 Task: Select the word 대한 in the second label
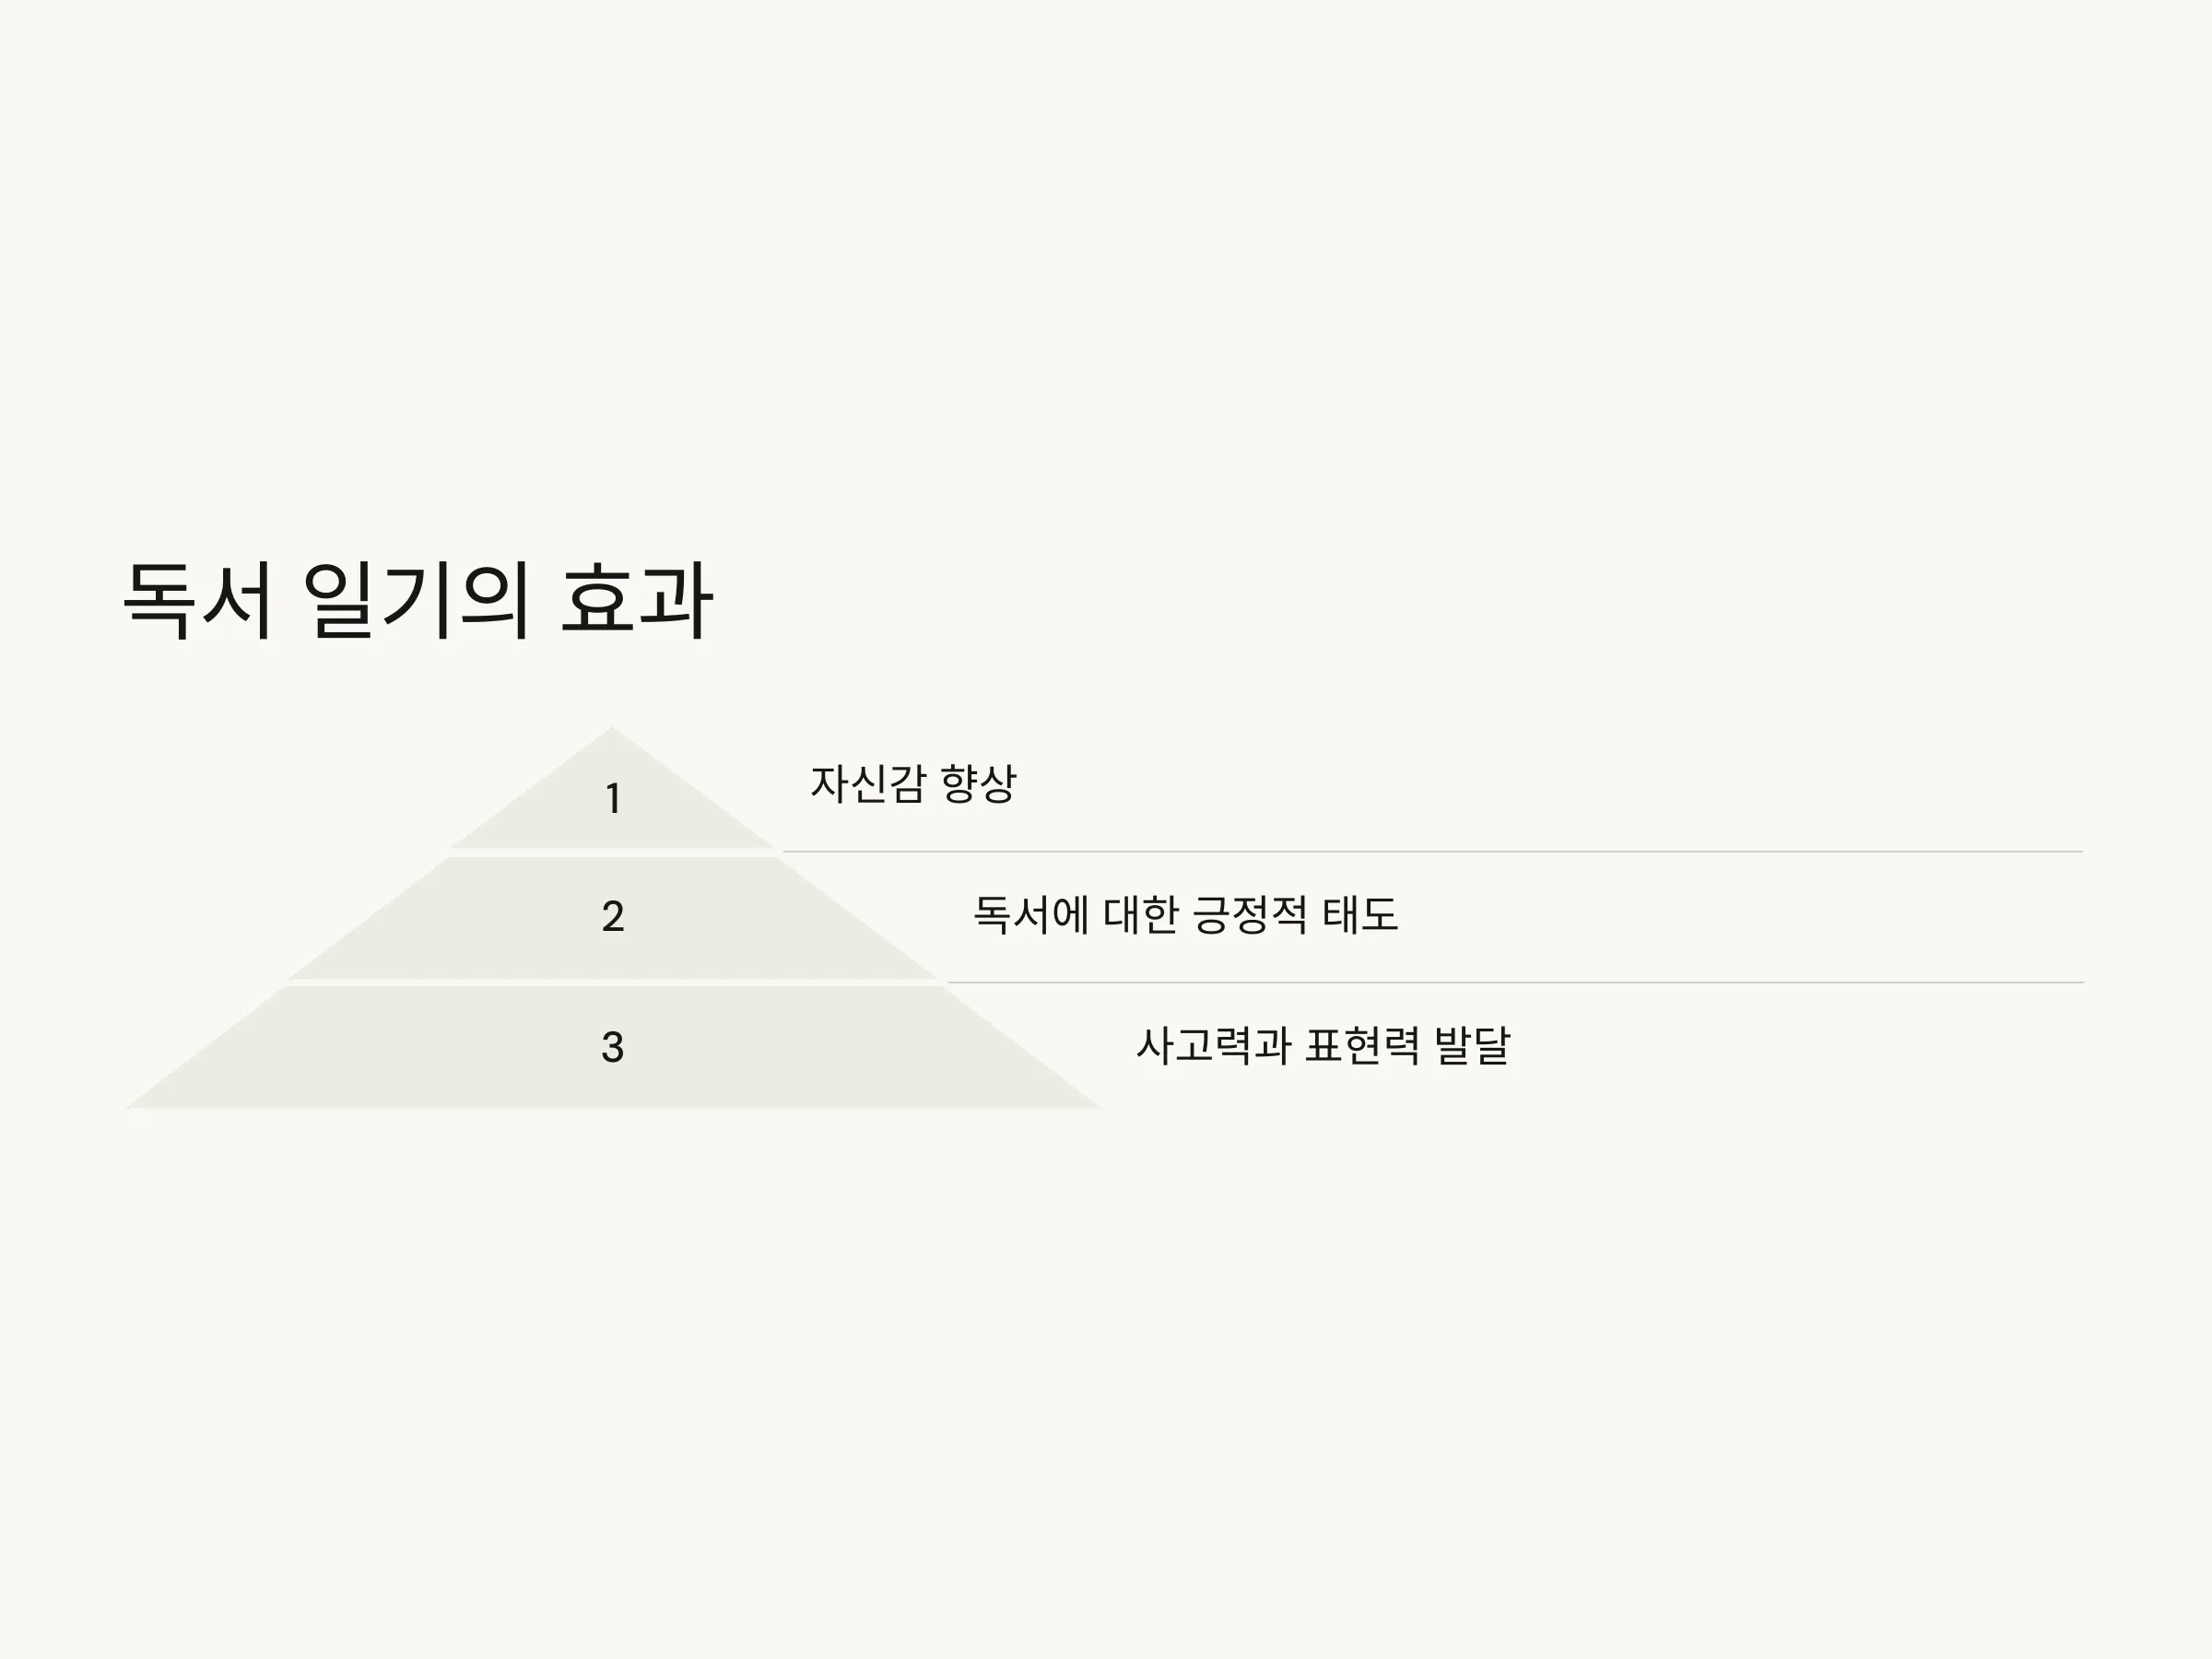pyautogui.click(x=1141, y=914)
